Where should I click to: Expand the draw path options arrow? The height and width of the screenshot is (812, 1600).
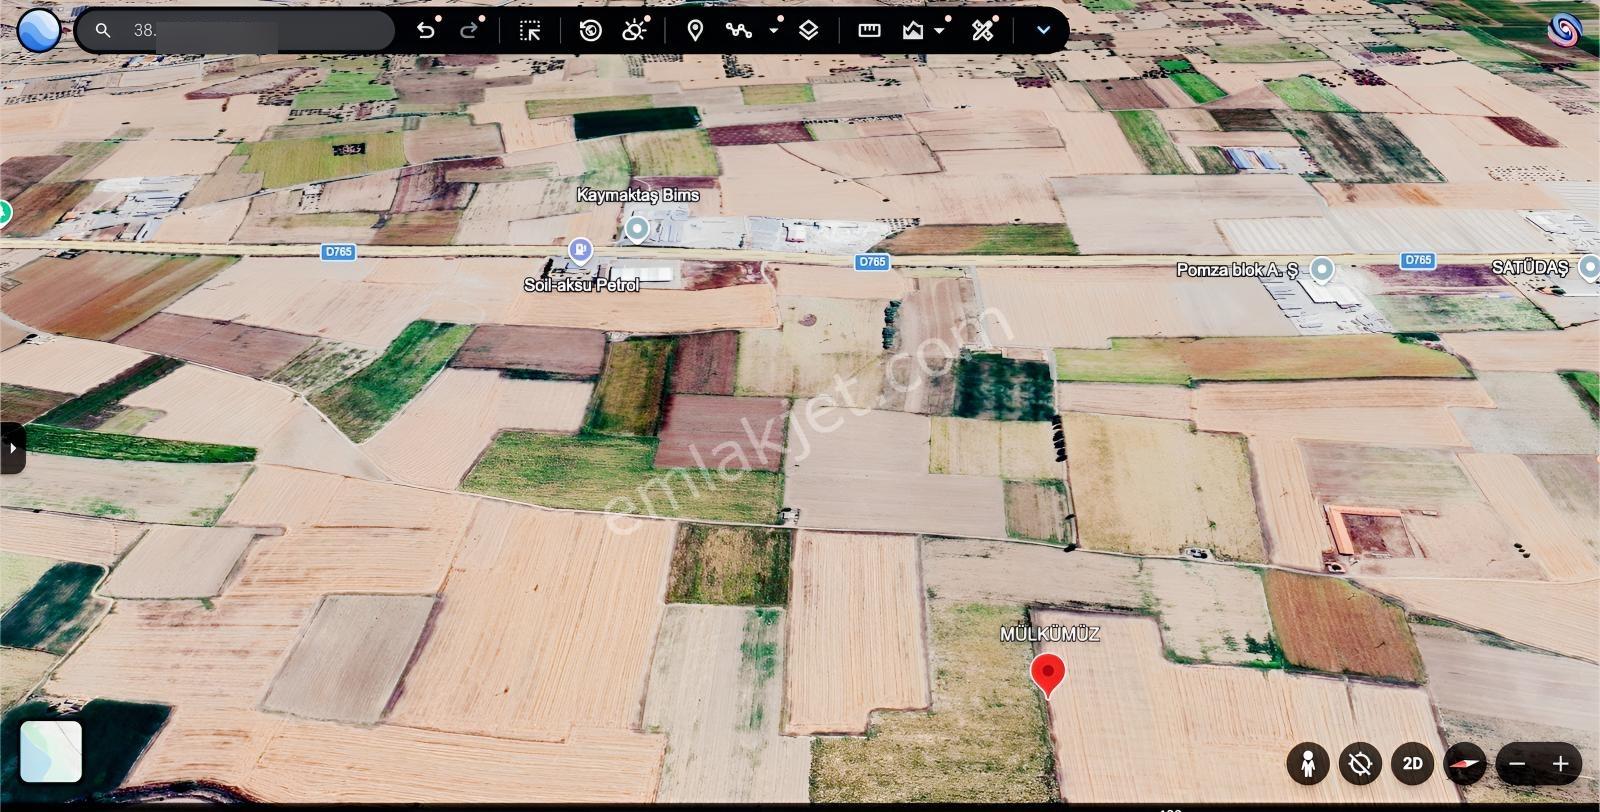pos(774,31)
